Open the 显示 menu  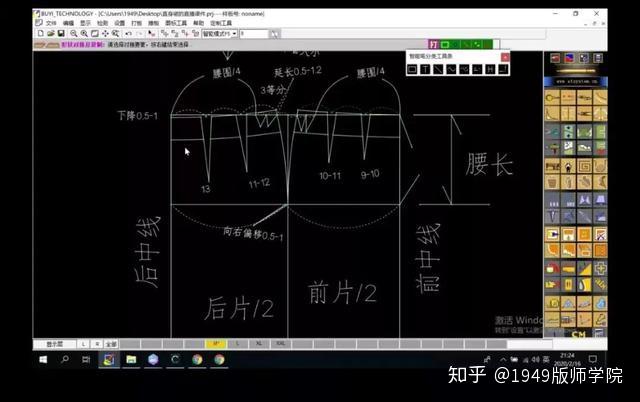(85, 23)
